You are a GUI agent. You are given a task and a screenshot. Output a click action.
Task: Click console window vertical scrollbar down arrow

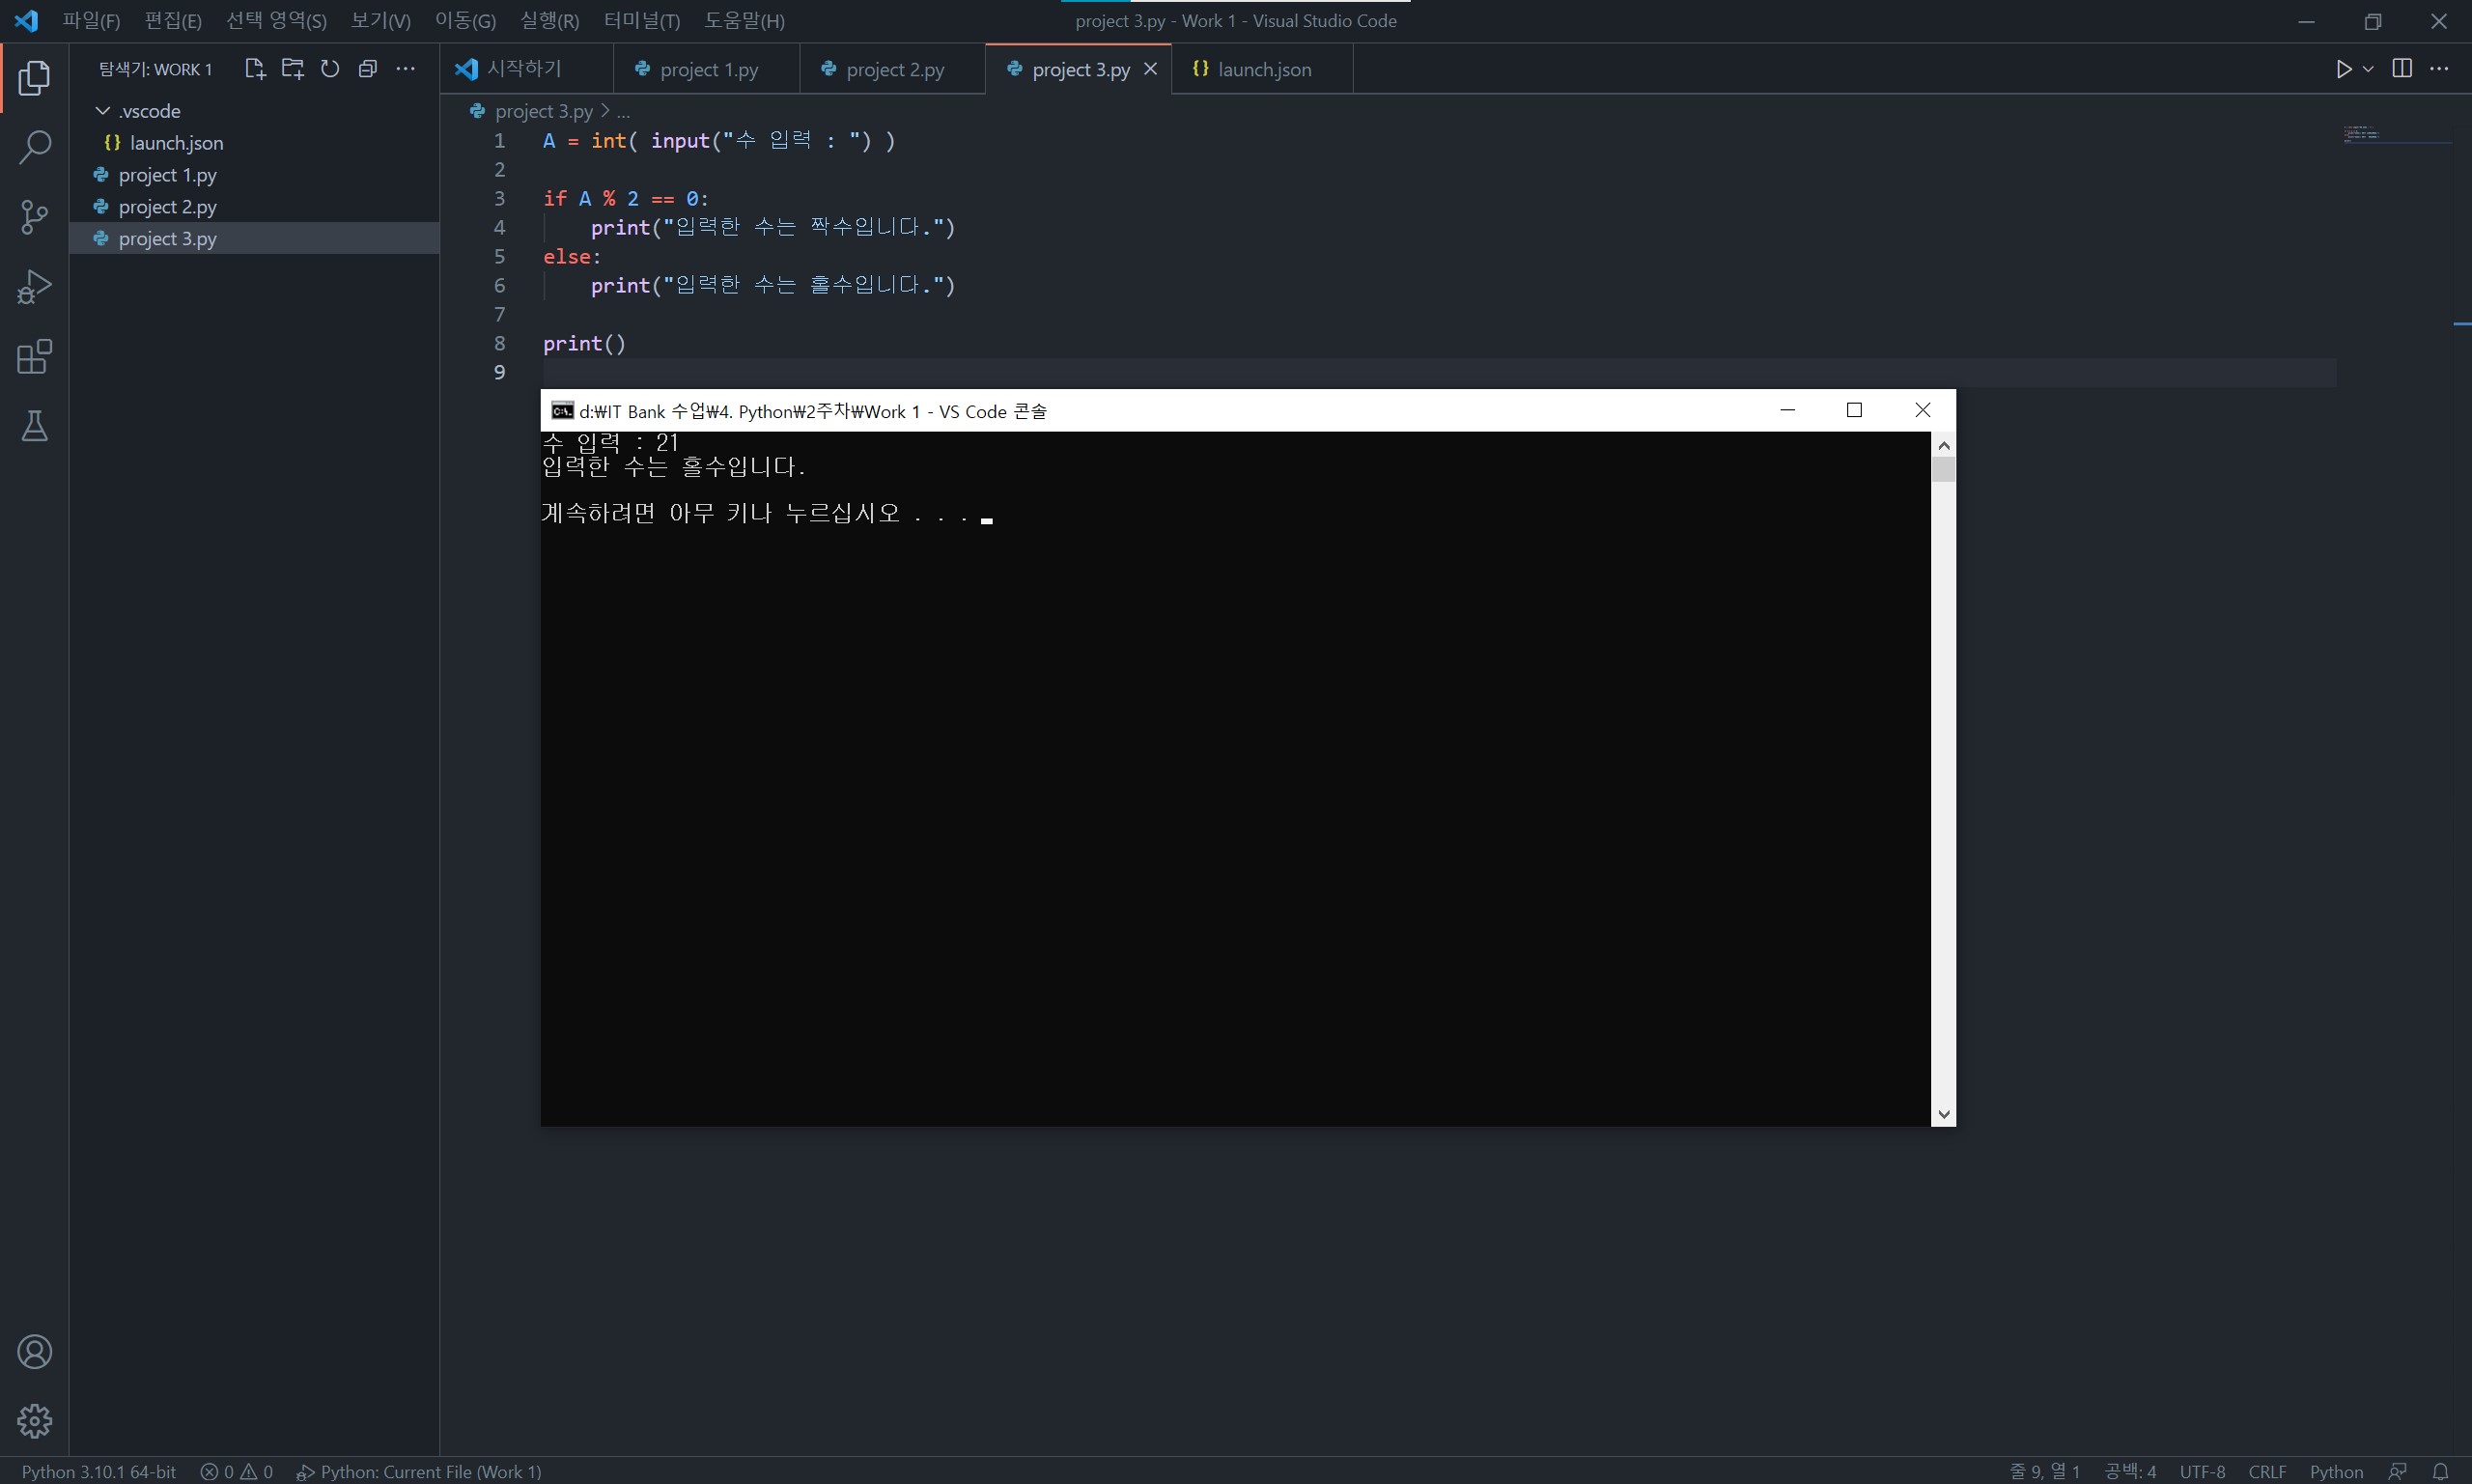tap(1943, 1114)
